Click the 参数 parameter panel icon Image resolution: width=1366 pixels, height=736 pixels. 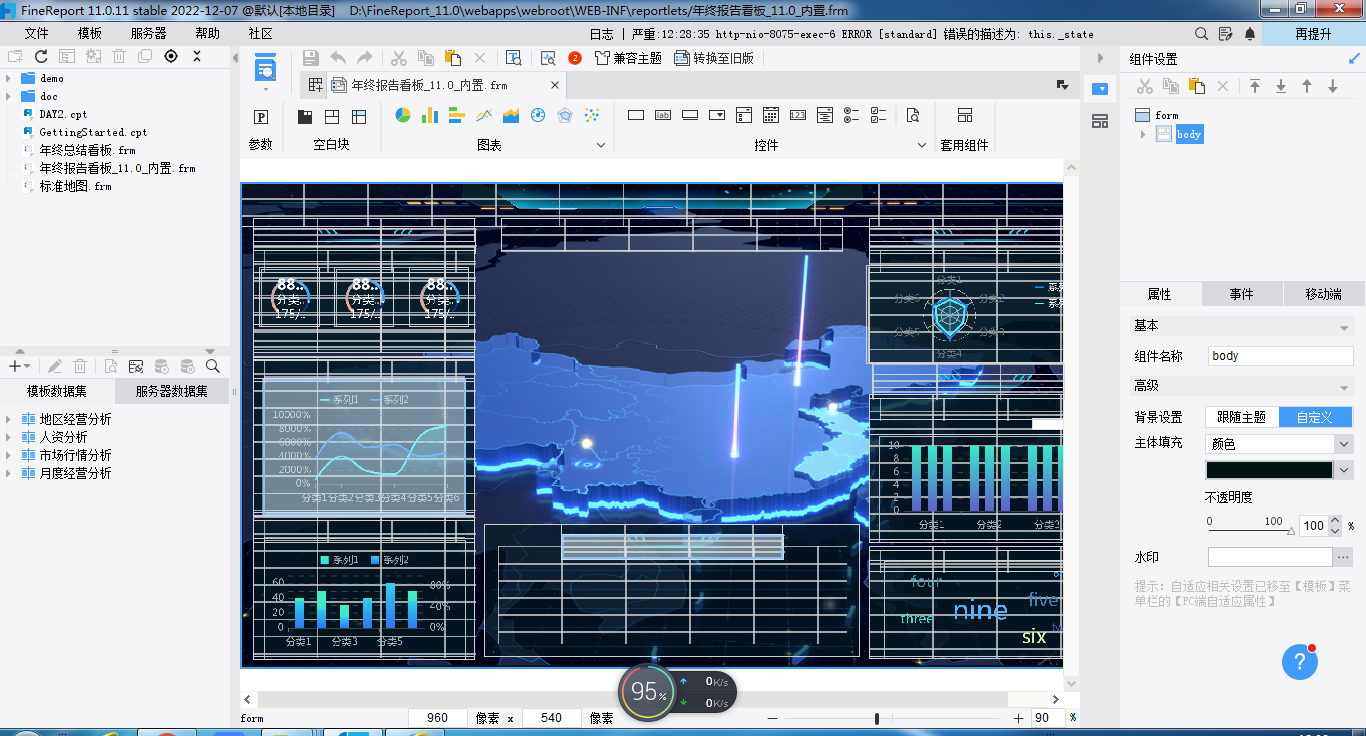point(261,117)
